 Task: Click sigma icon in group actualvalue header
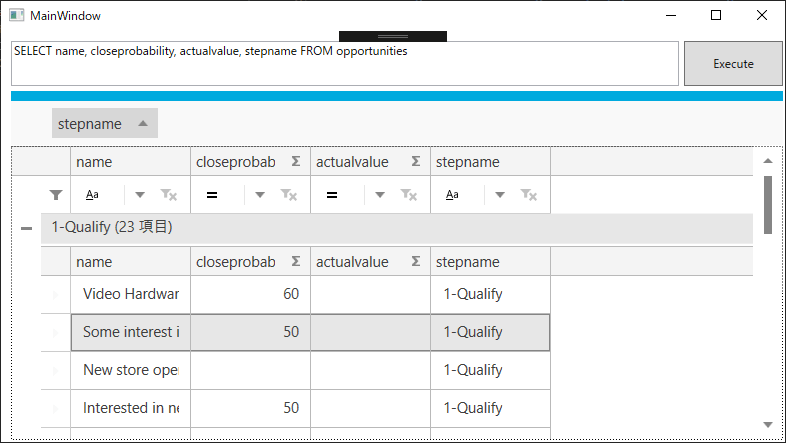pyautogui.click(x=416, y=261)
